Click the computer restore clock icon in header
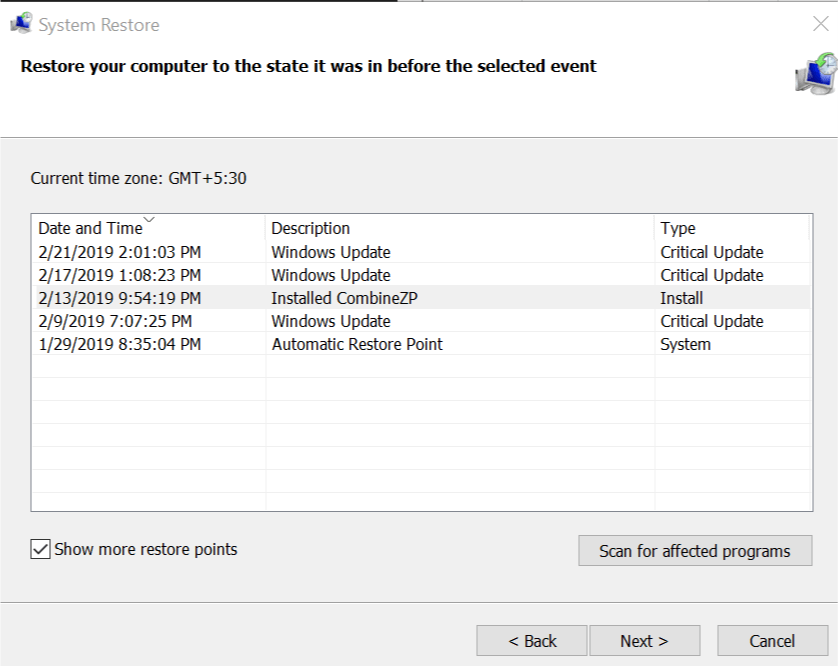 click(815, 74)
